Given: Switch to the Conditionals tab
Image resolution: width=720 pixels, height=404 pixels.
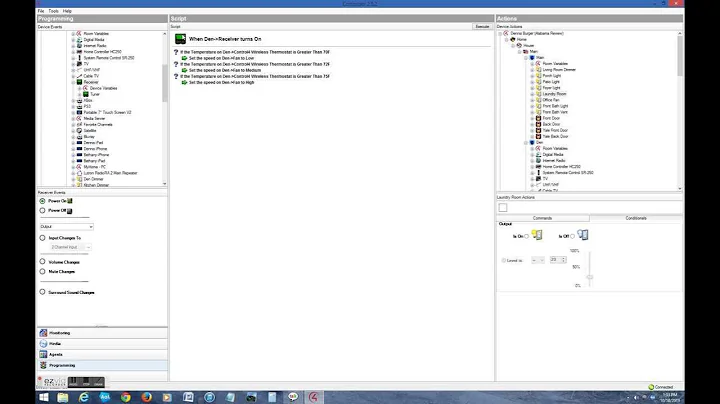Looking at the screenshot, I should [x=636, y=218].
